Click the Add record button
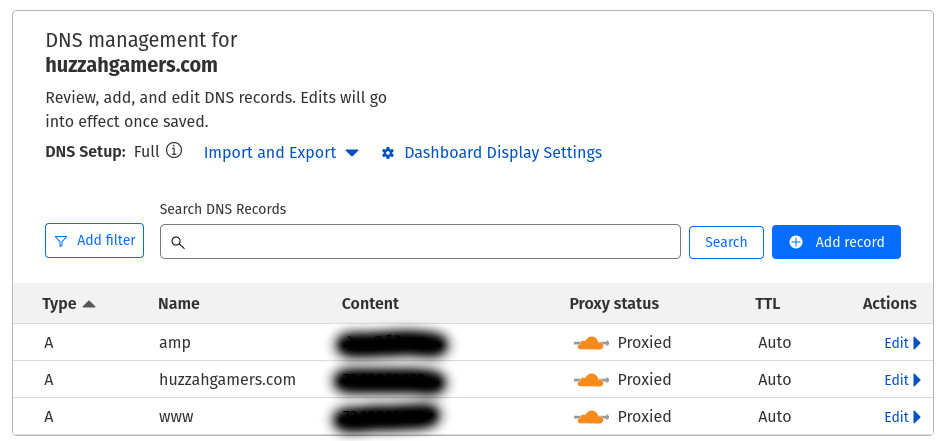The height and width of the screenshot is (441, 944). [836, 242]
